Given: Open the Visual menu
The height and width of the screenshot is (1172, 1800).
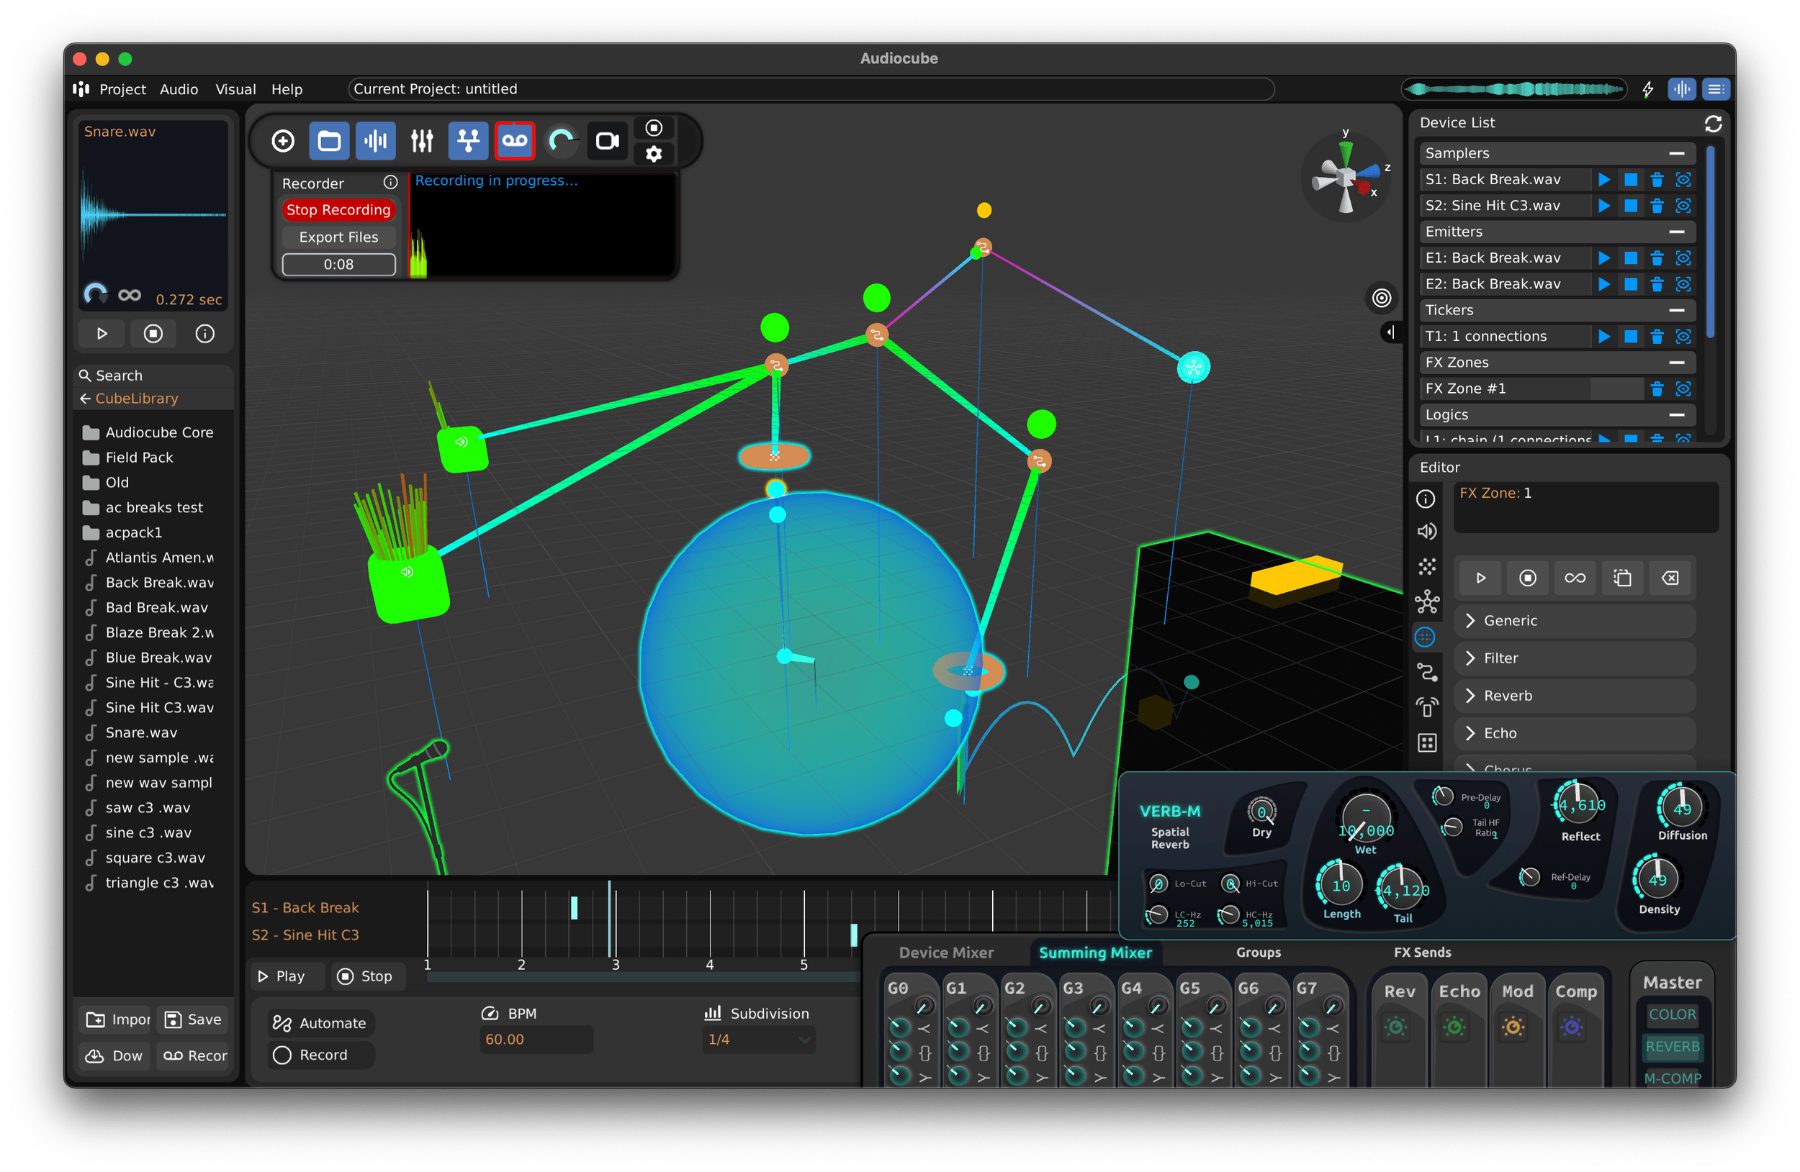Looking at the screenshot, I should [235, 89].
